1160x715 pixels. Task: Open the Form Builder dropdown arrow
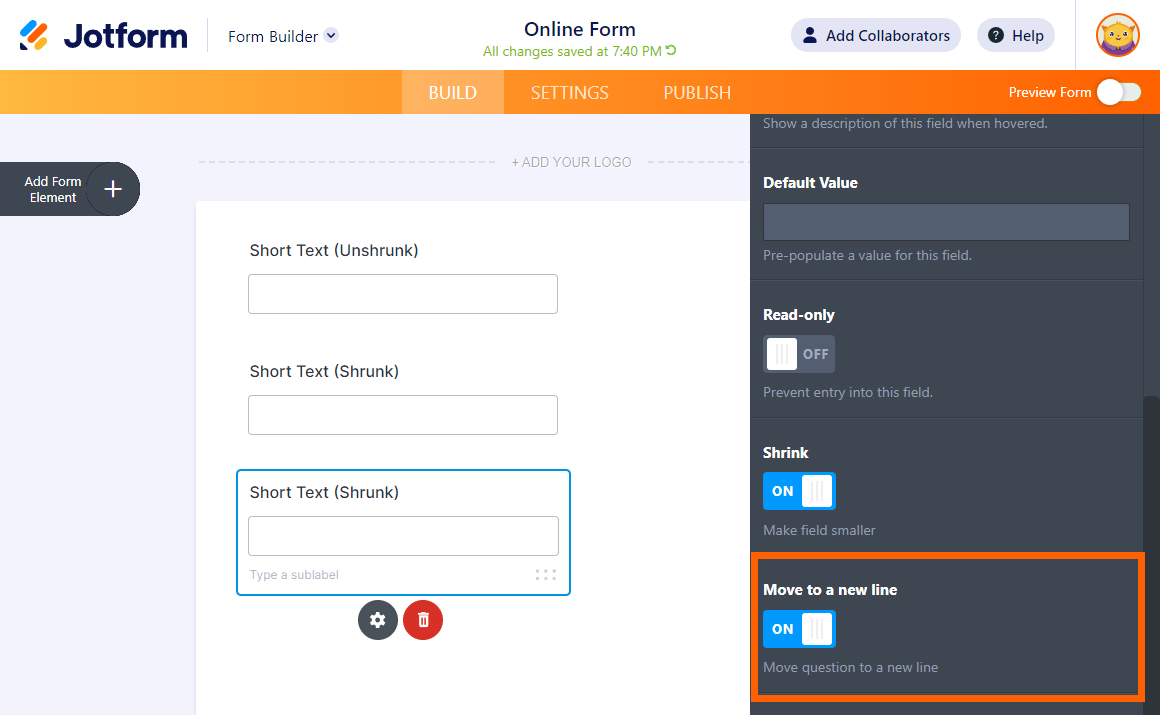tap(331, 36)
